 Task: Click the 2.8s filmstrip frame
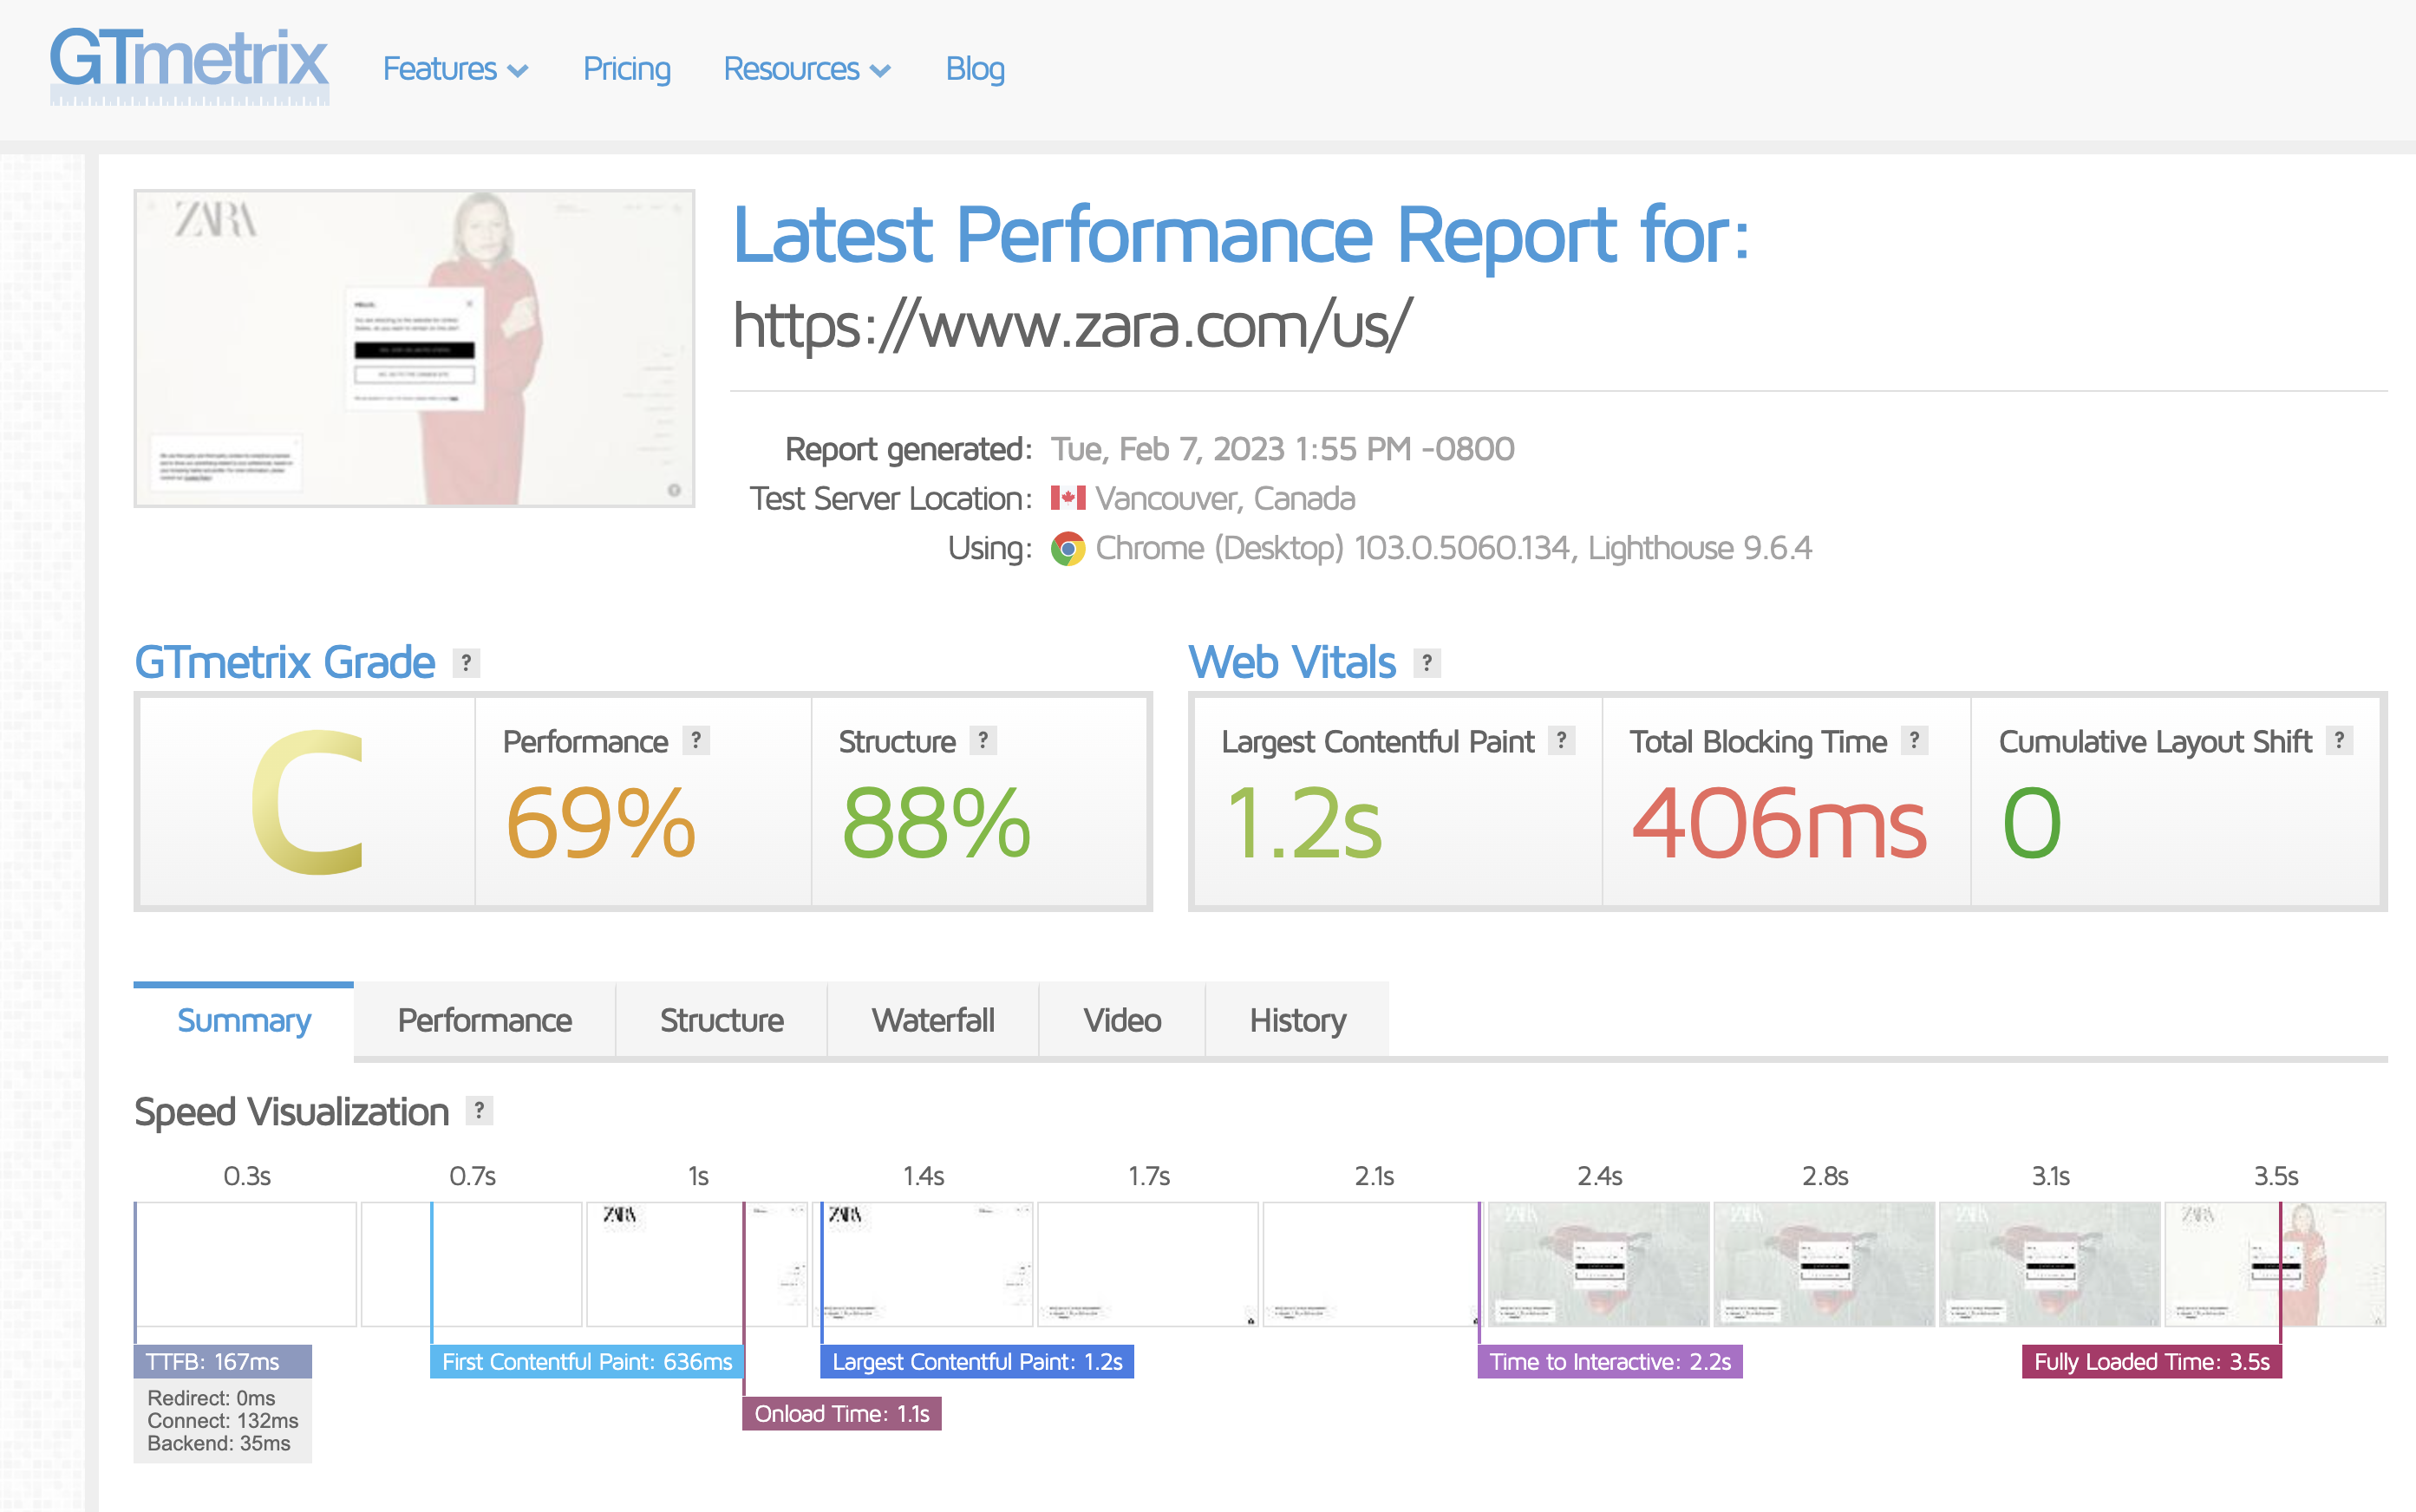coord(1823,1264)
